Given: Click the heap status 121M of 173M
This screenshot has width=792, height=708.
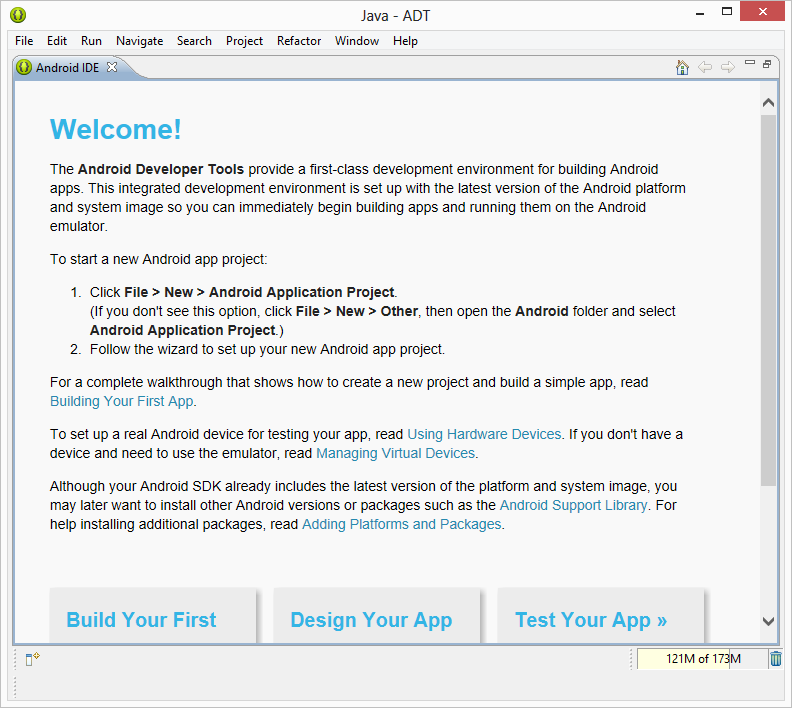Looking at the screenshot, I should point(703,659).
